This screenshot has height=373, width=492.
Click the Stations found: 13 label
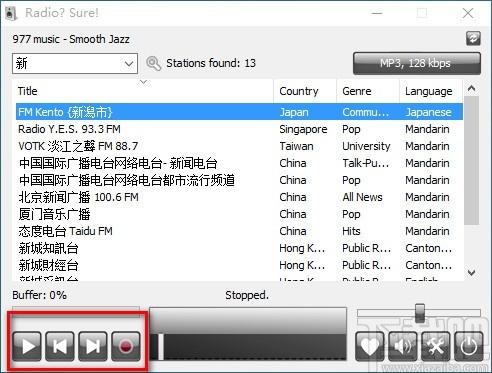(x=211, y=63)
